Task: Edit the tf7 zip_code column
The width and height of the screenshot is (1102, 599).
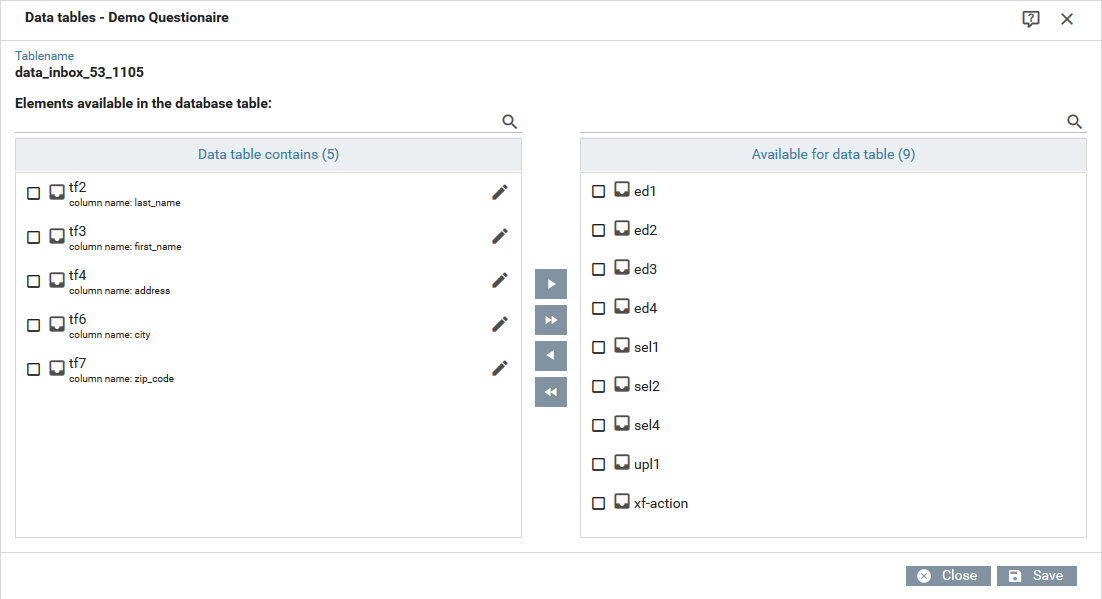Action: point(500,369)
